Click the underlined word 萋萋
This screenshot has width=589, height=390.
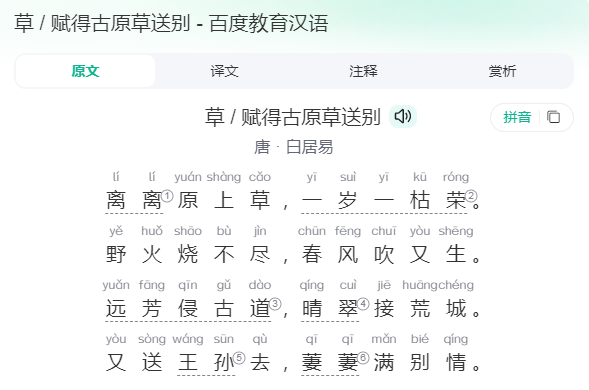coord(330,363)
